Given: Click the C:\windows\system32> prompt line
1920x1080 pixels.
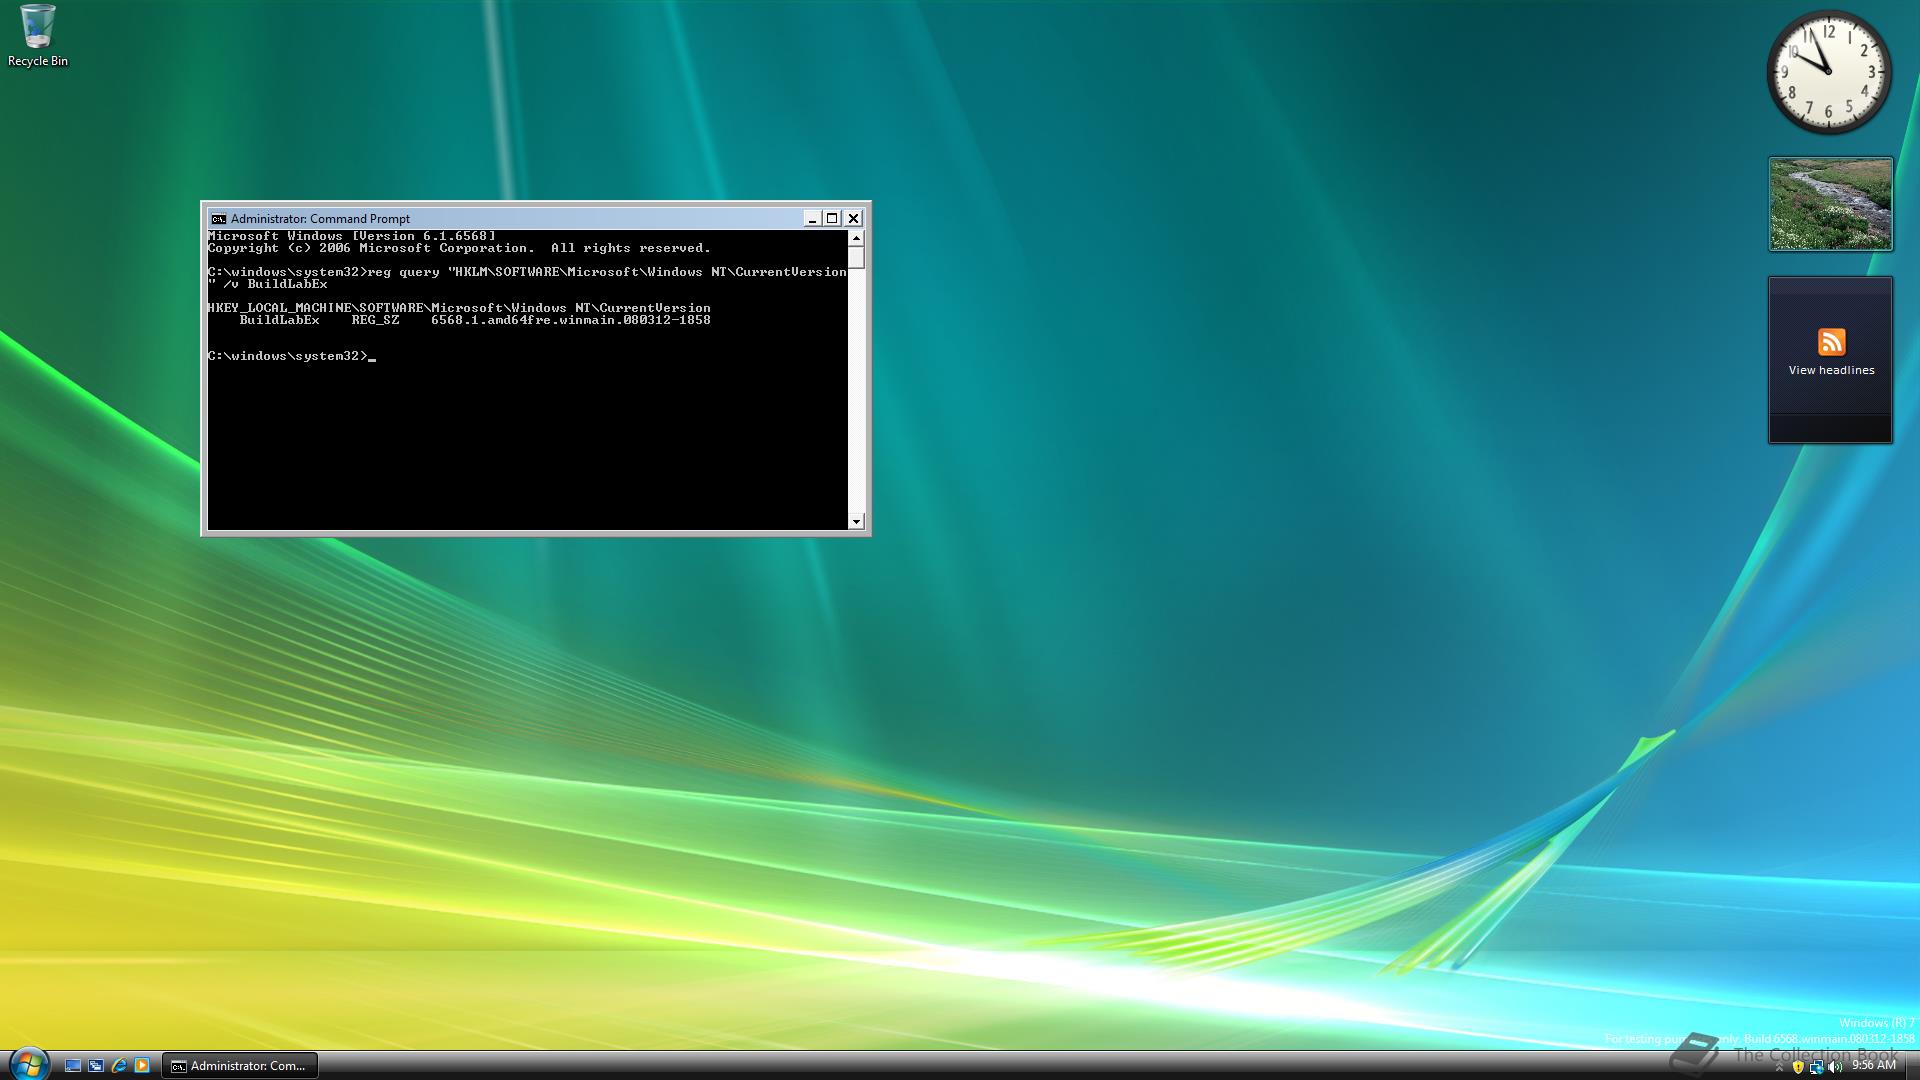Looking at the screenshot, I should pyautogui.click(x=291, y=356).
